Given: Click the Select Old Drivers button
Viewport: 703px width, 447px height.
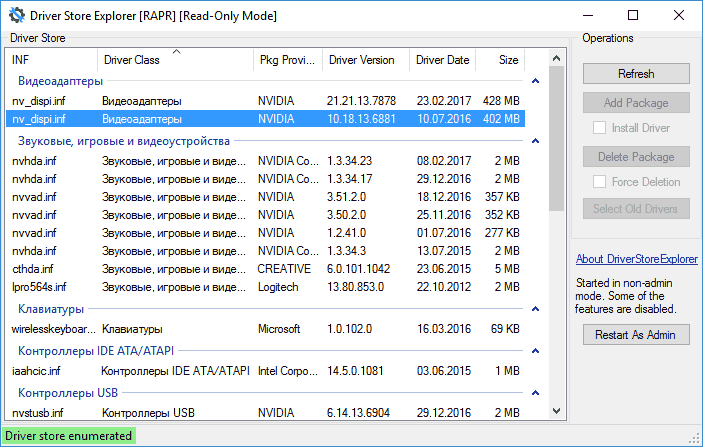Looking at the screenshot, I should click(x=636, y=208).
